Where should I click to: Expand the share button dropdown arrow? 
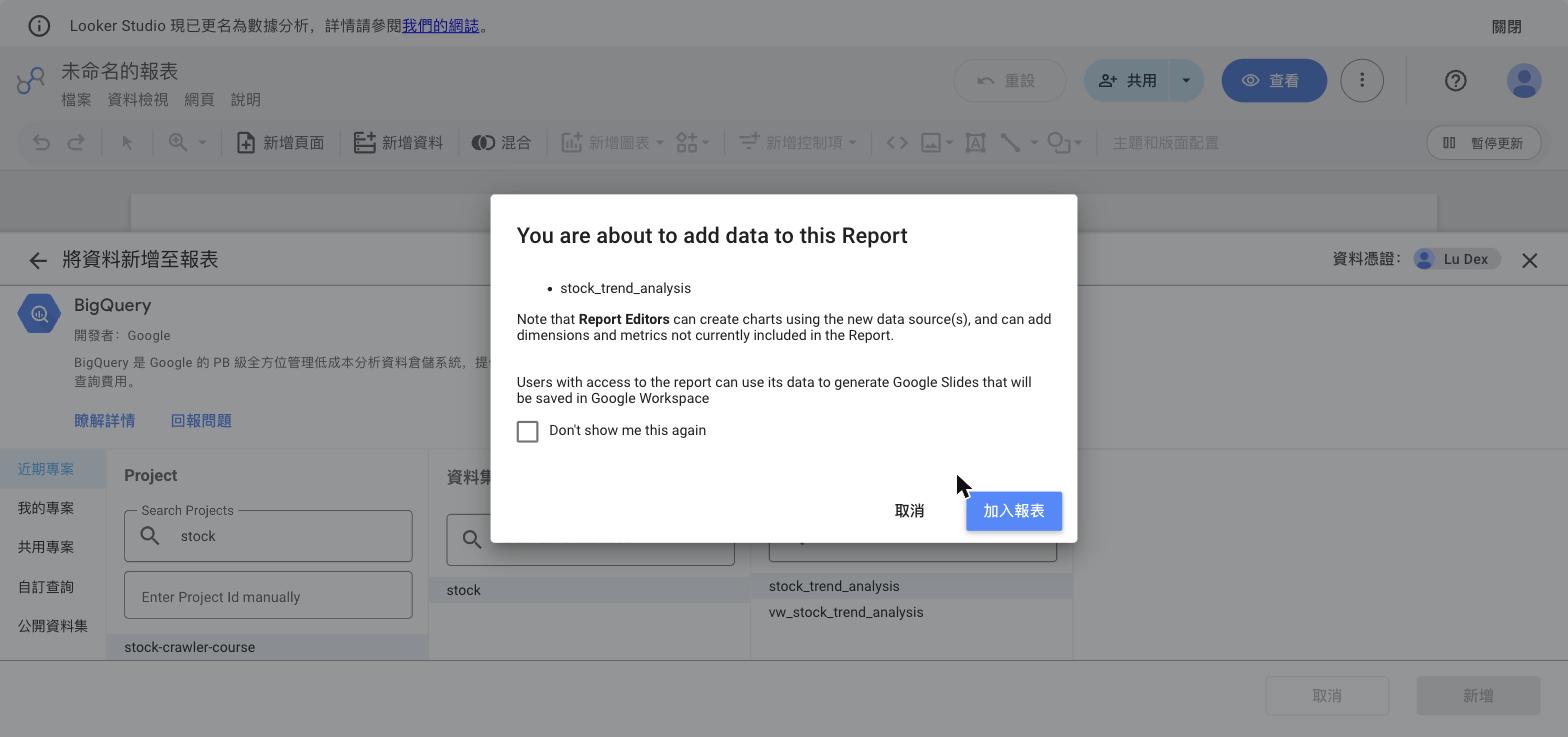[x=1186, y=80]
